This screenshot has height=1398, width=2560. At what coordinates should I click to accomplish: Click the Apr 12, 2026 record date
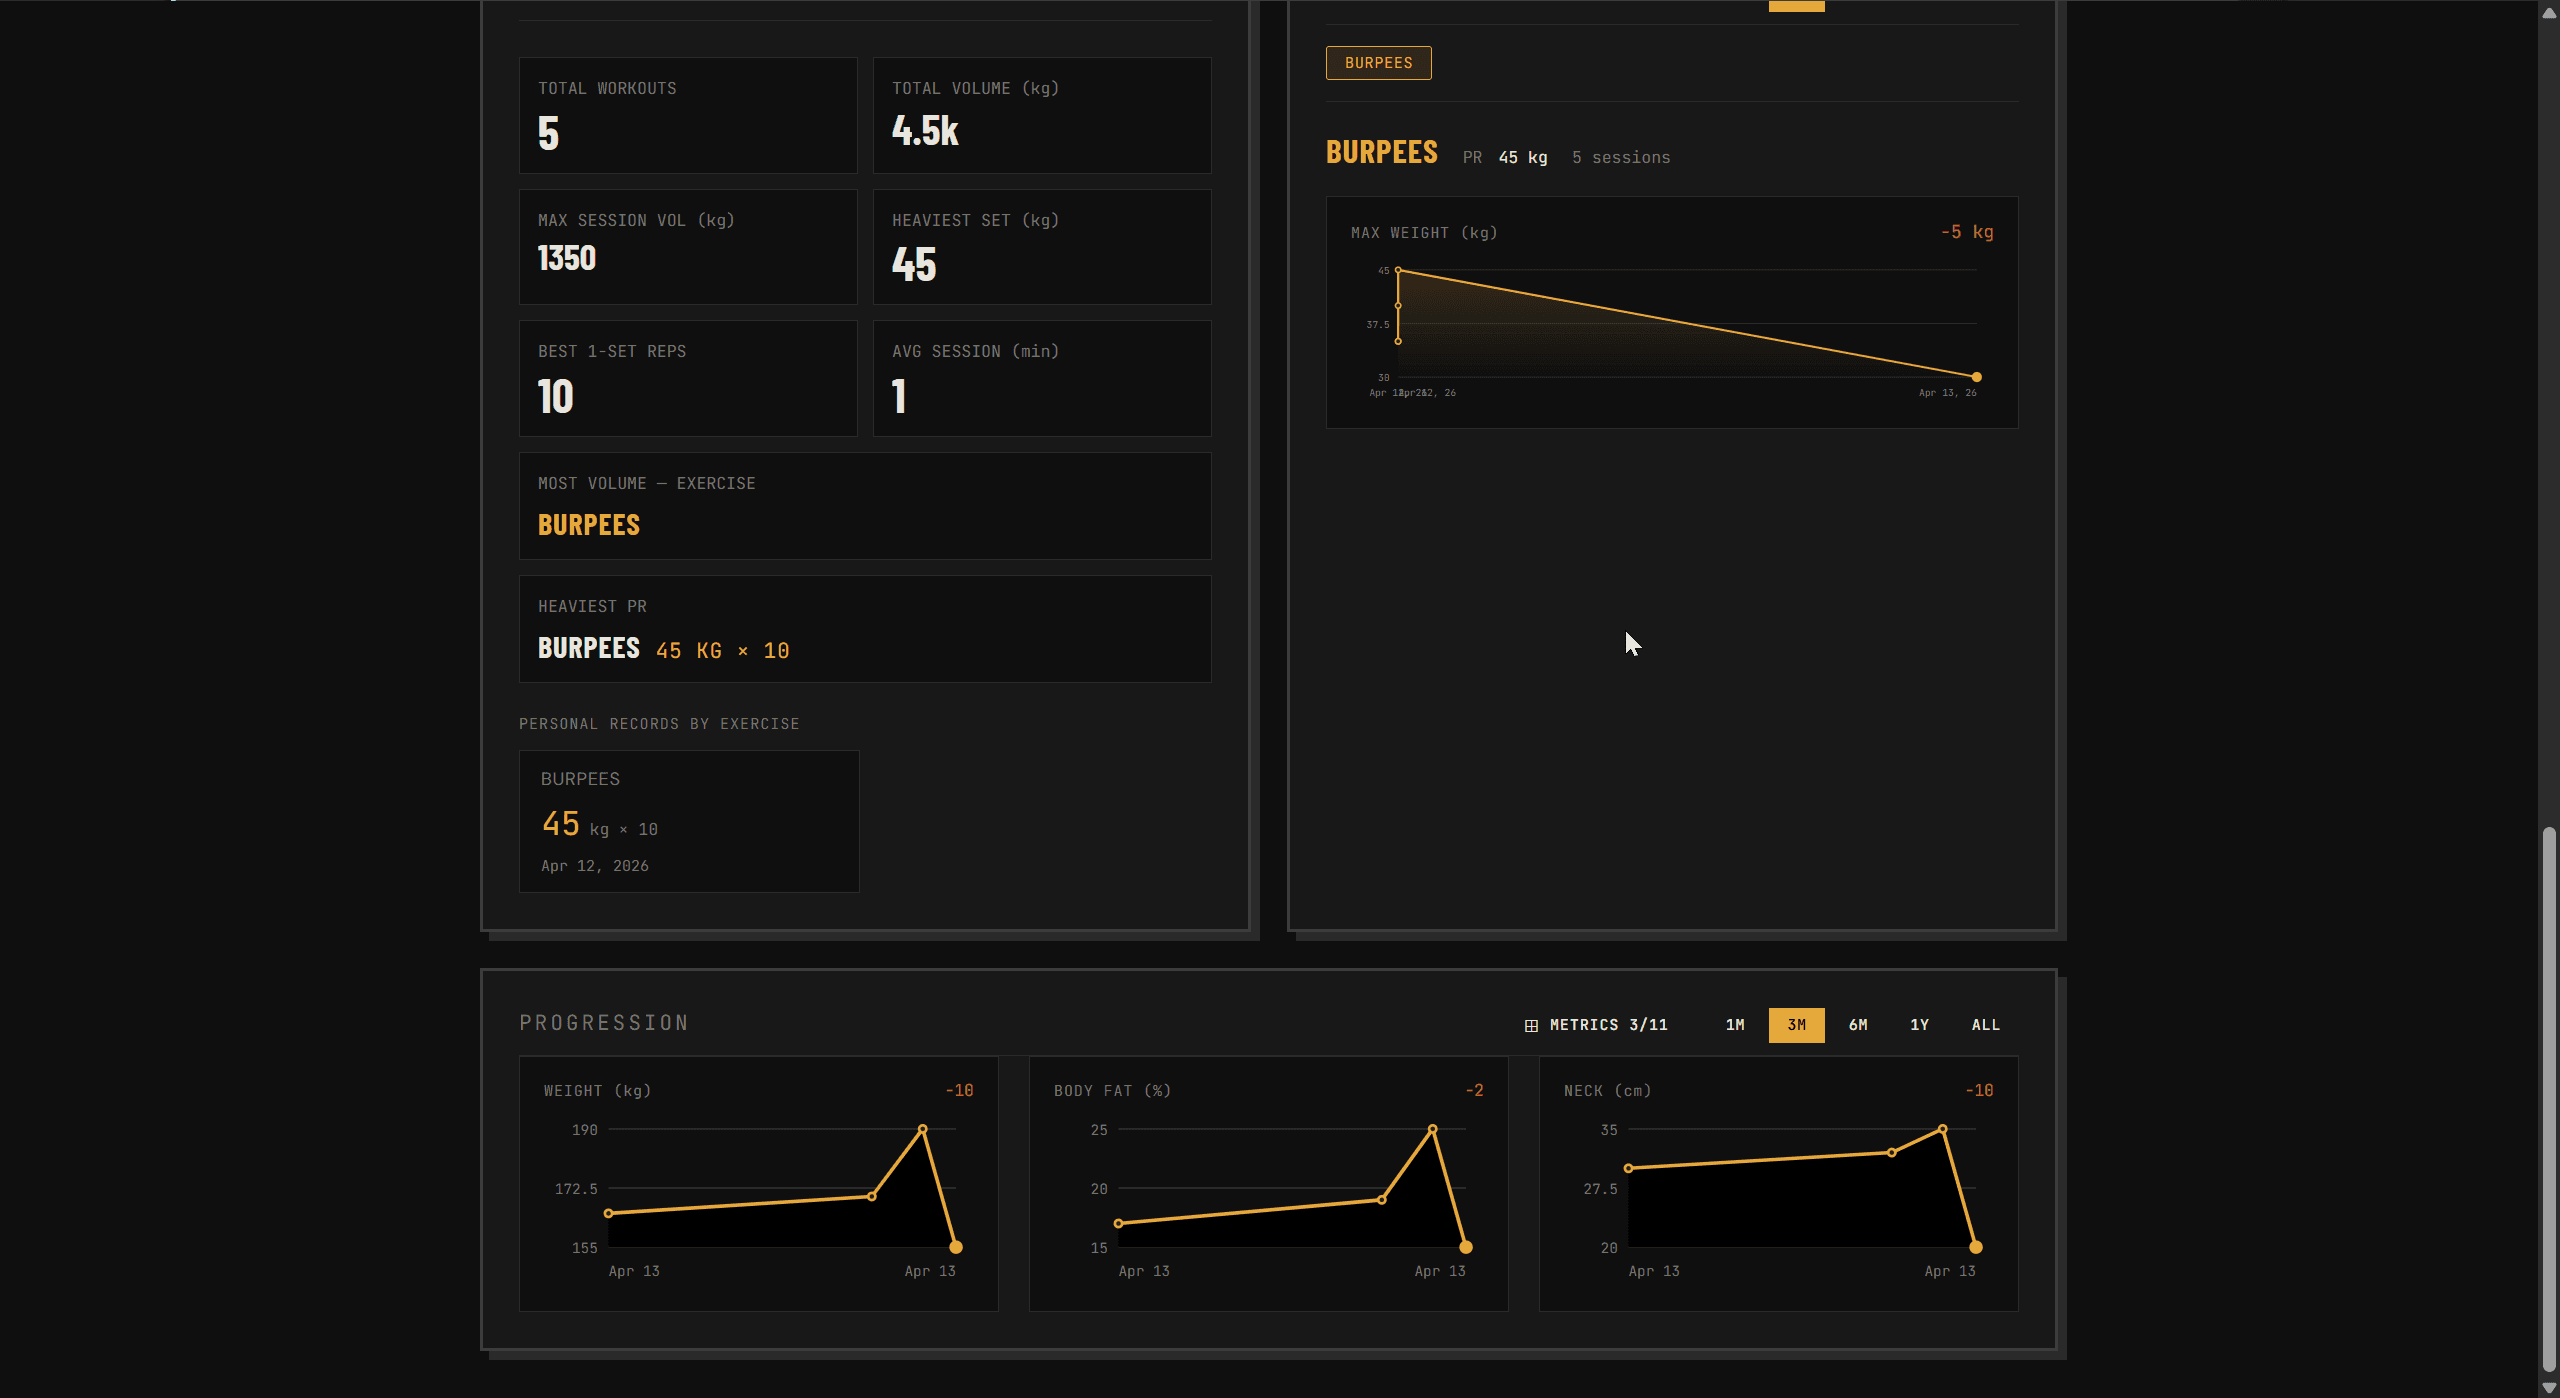595,866
